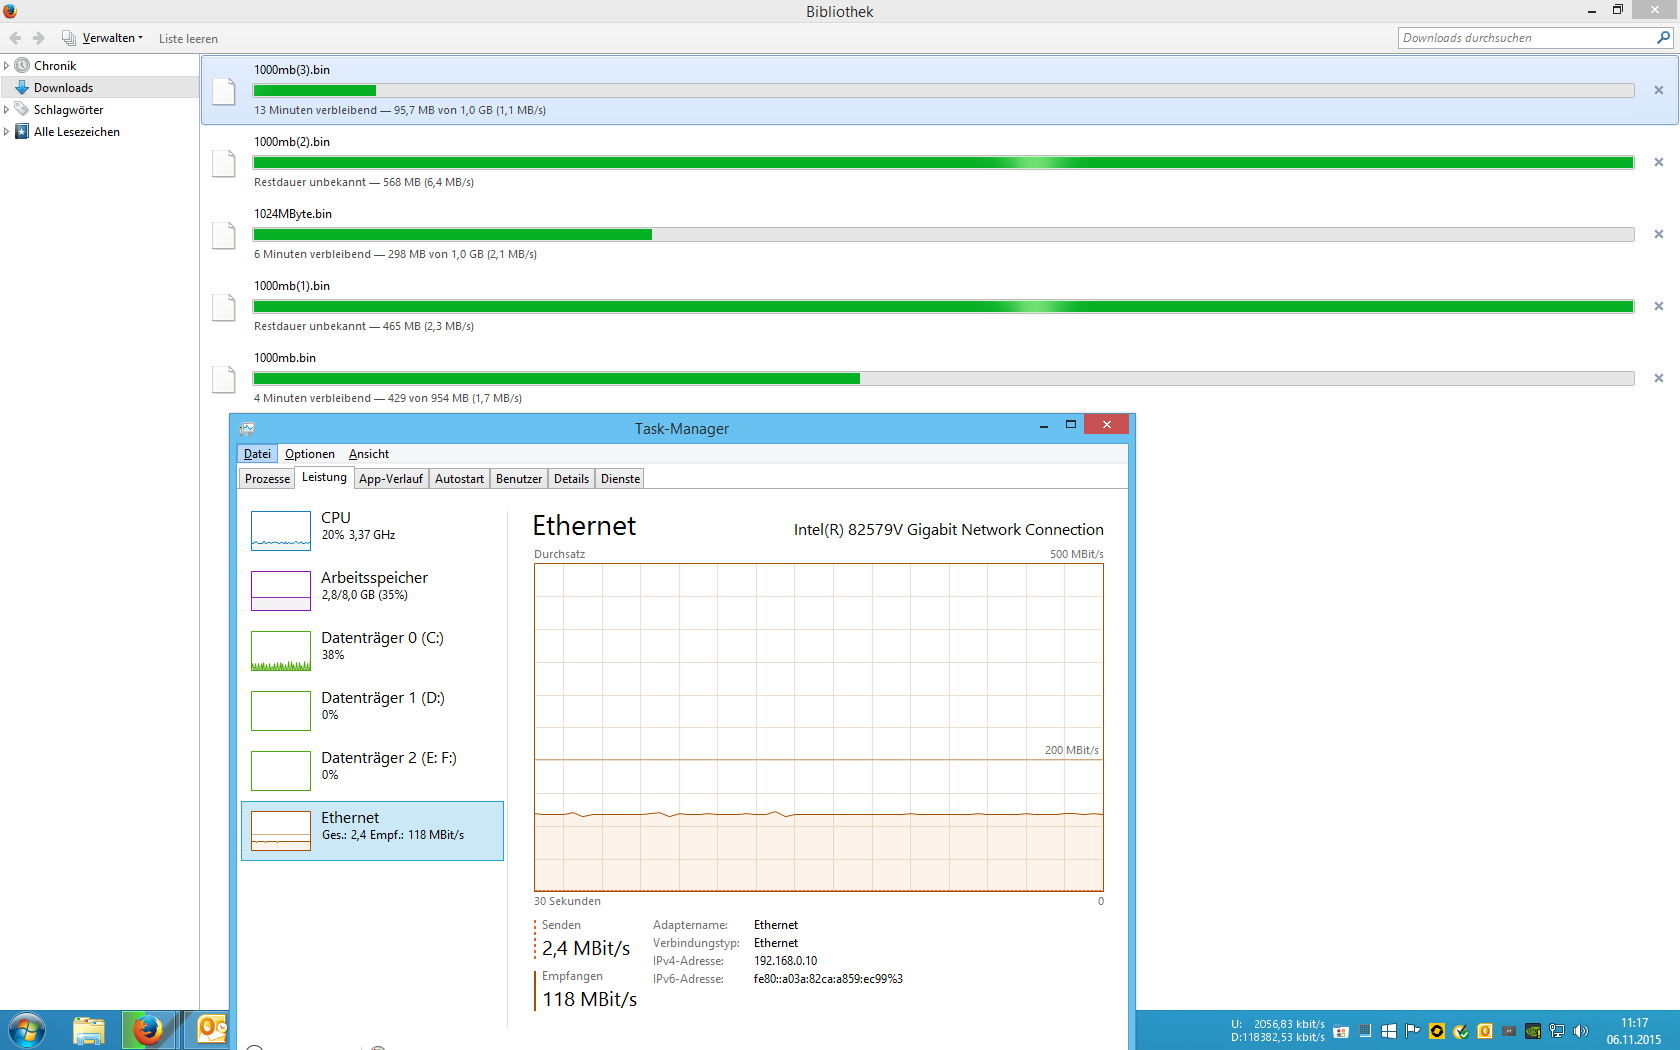The width and height of the screenshot is (1680, 1050).
Task: Select the Ethernet performance entry
Action: [x=372, y=830]
